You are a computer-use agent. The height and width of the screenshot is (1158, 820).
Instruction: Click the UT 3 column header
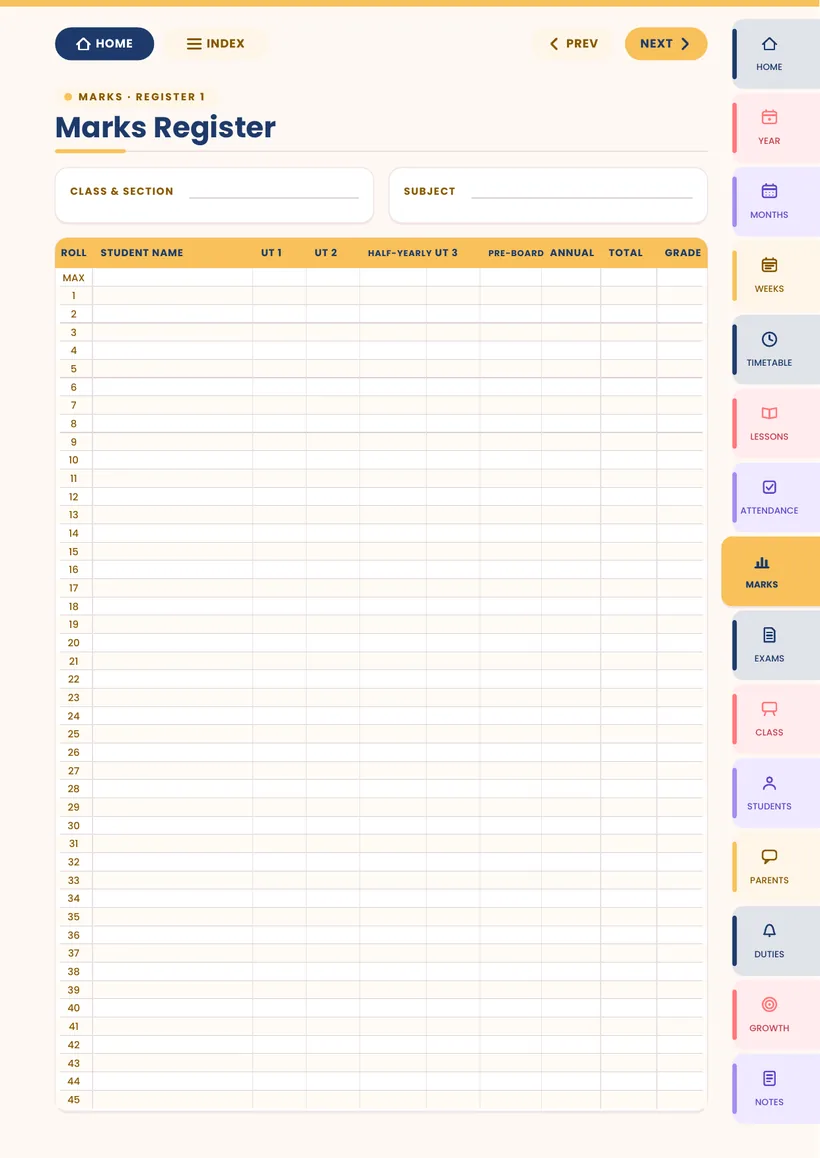click(446, 253)
